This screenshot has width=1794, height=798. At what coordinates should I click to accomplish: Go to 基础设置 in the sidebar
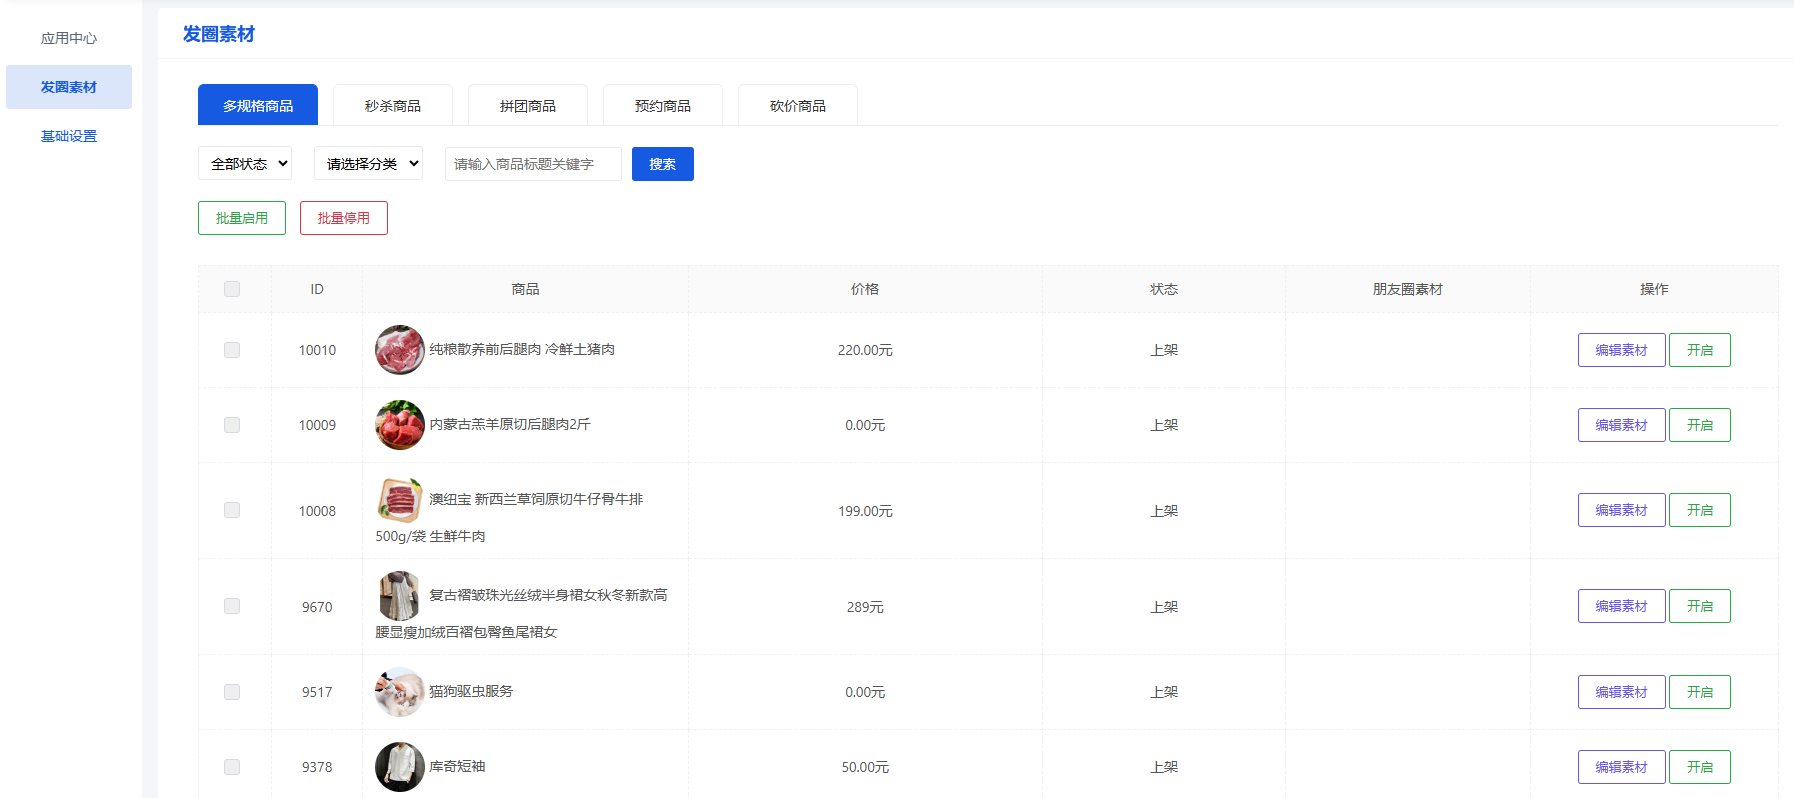[69, 136]
